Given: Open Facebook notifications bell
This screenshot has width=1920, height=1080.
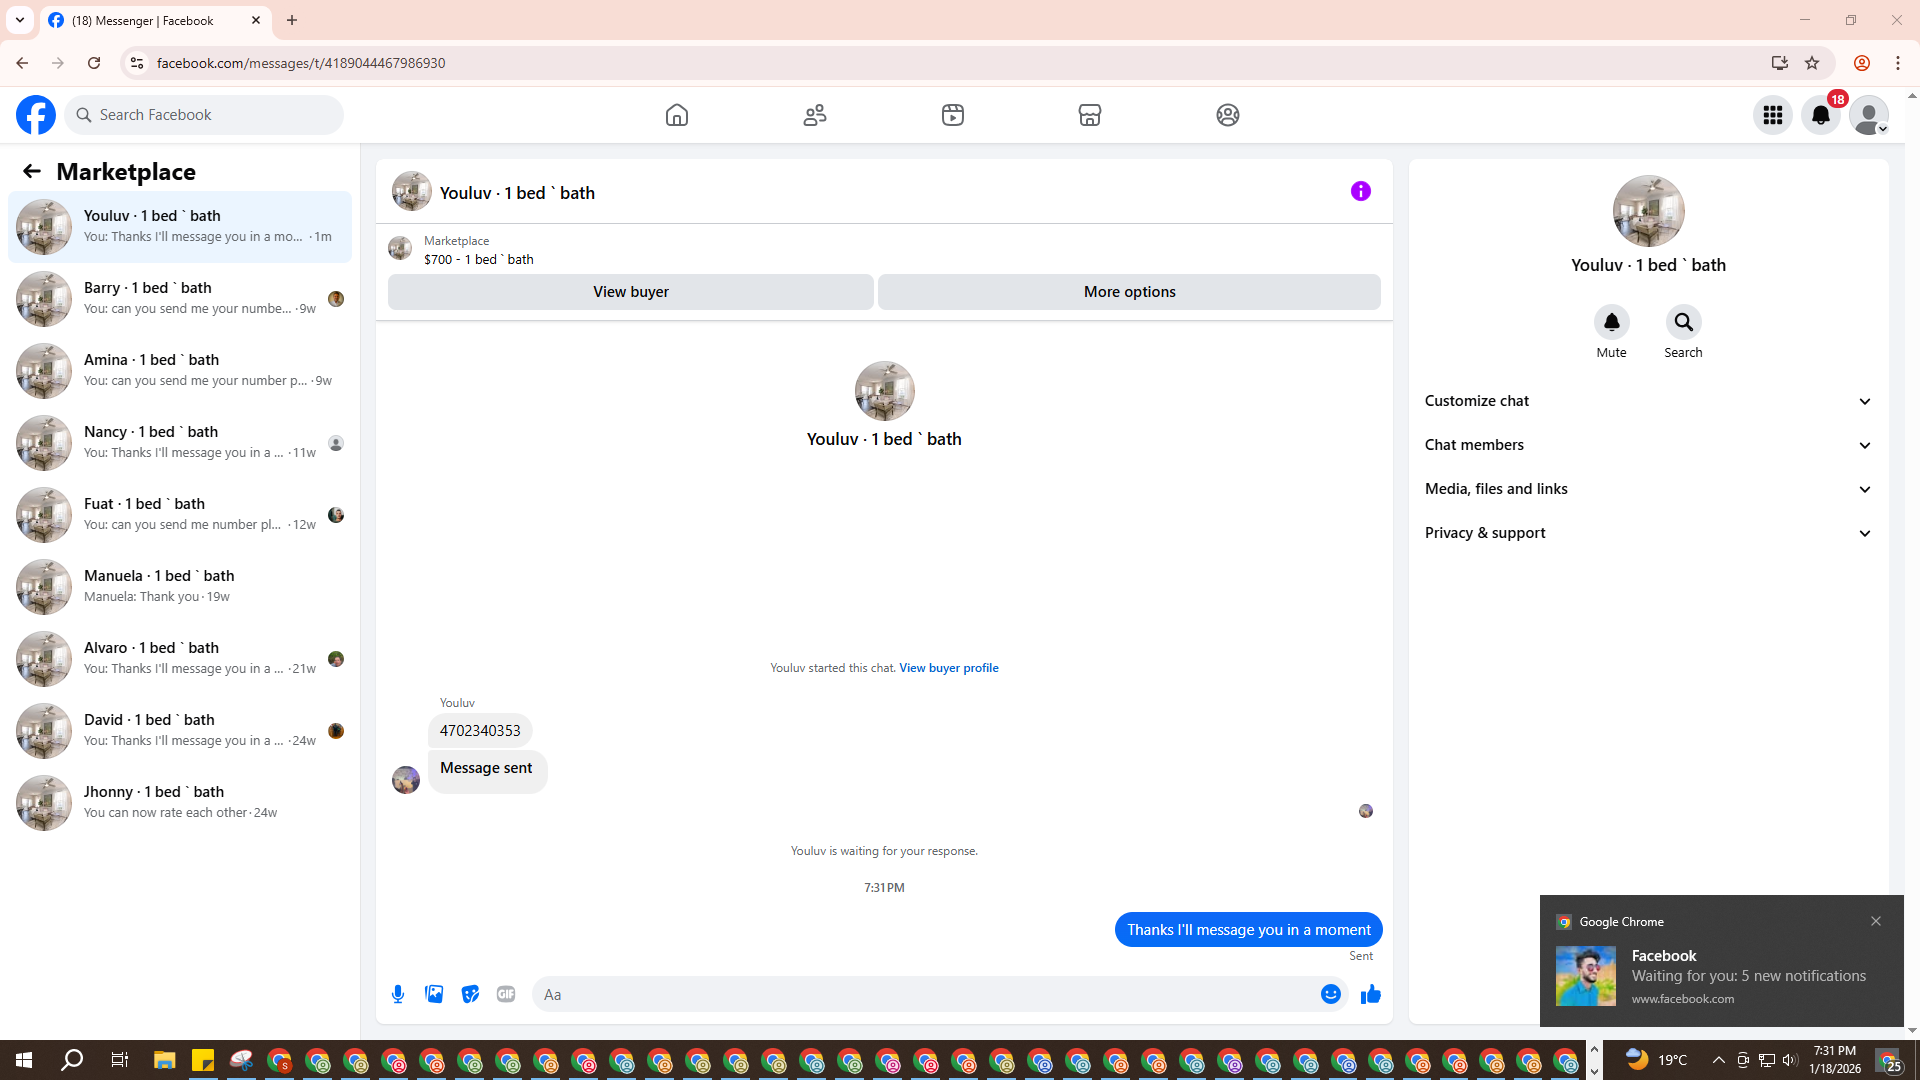Looking at the screenshot, I should [1820, 115].
